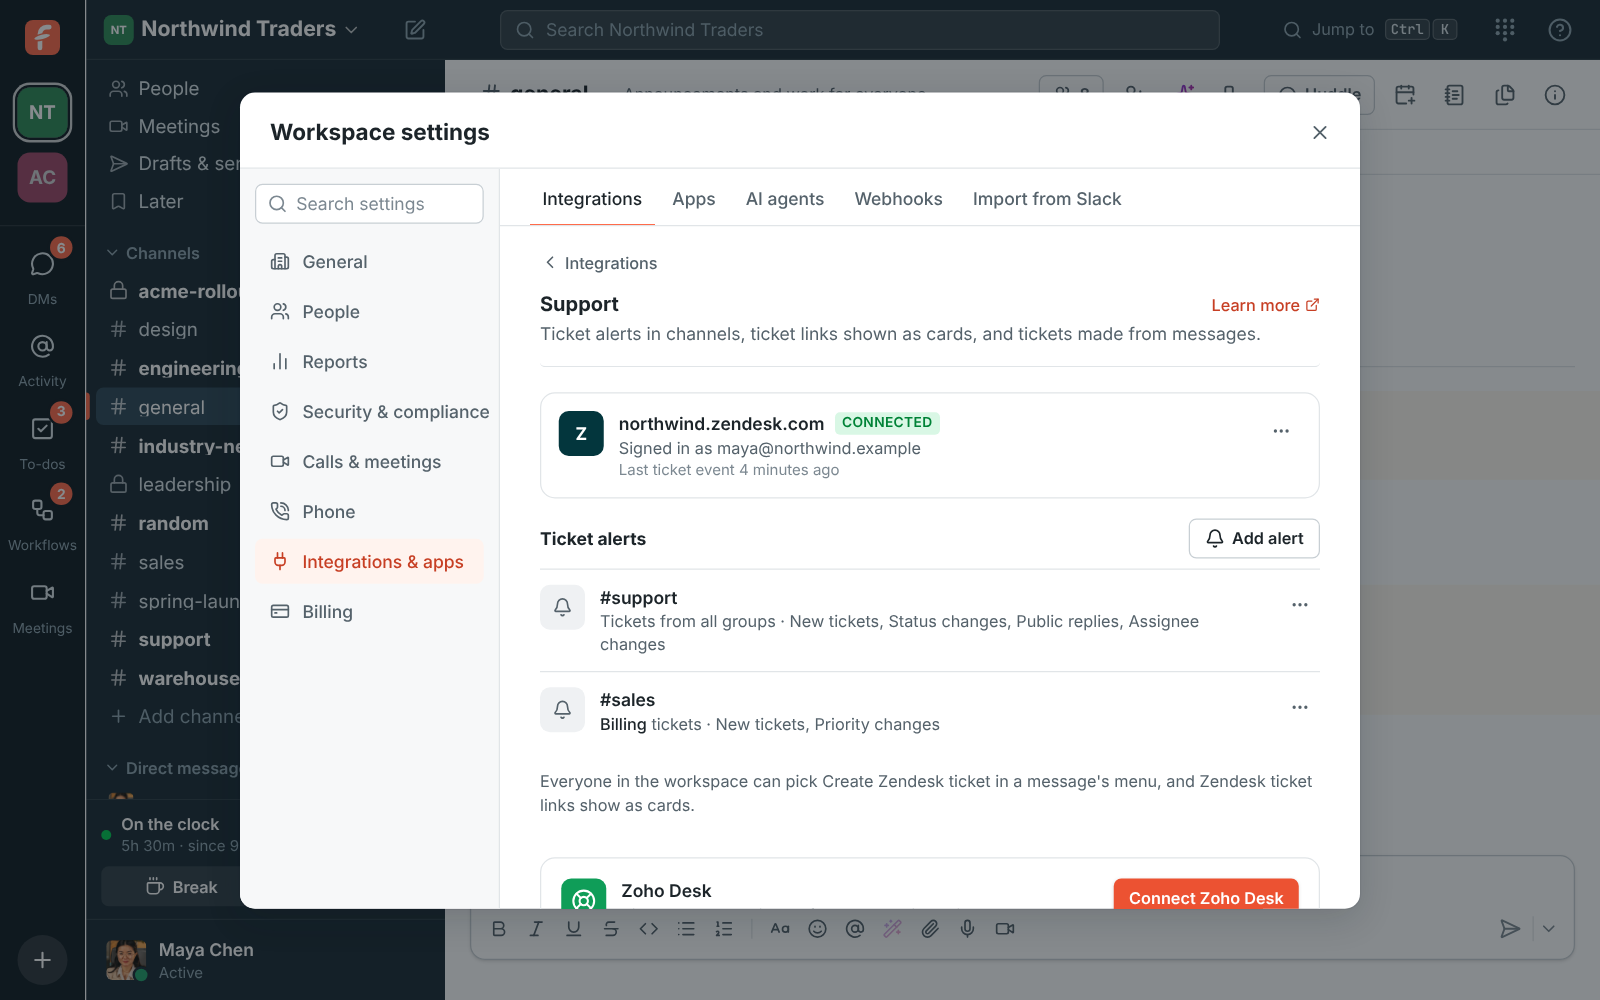Switch to the AI agents tab
Image resolution: width=1600 pixels, height=1000 pixels.
click(785, 199)
